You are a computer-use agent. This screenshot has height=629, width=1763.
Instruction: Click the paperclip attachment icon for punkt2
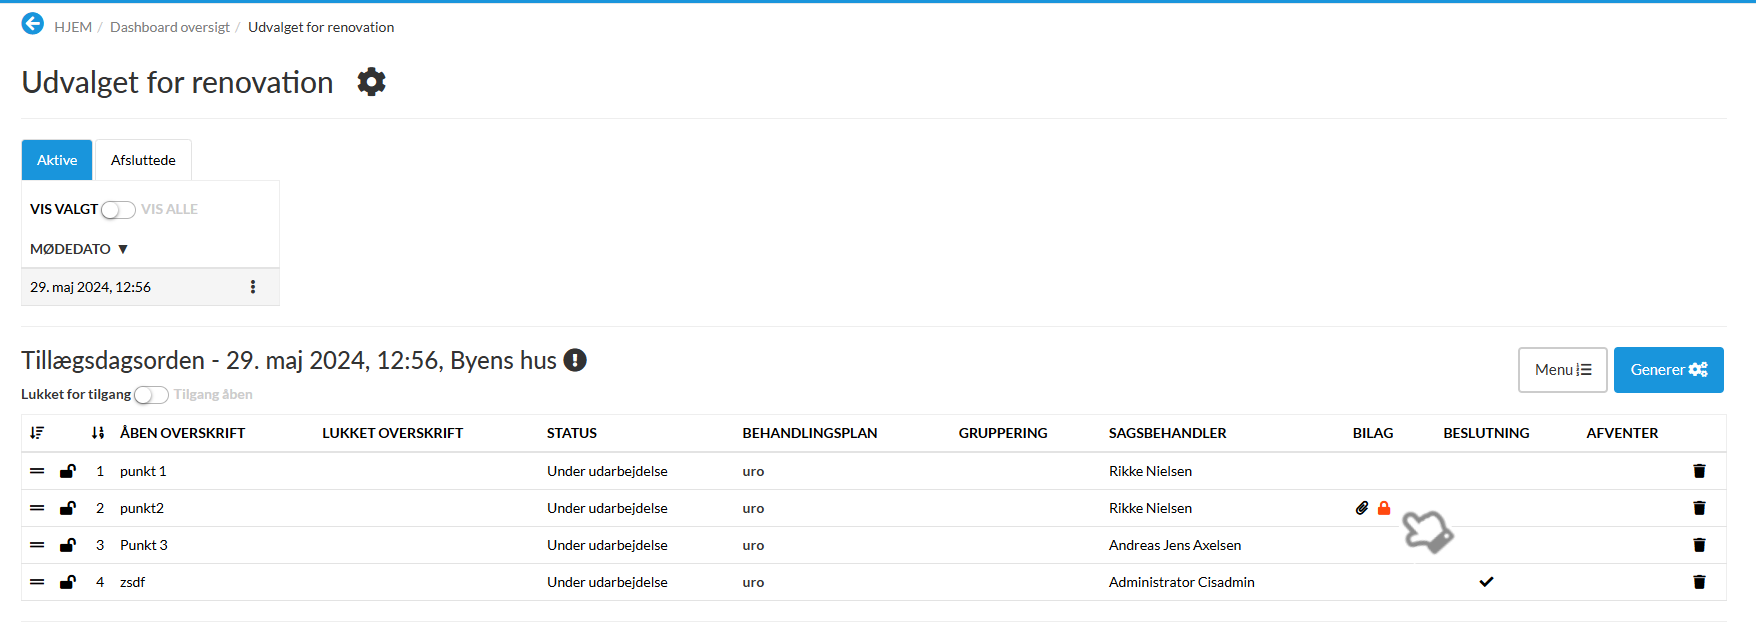pos(1362,508)
